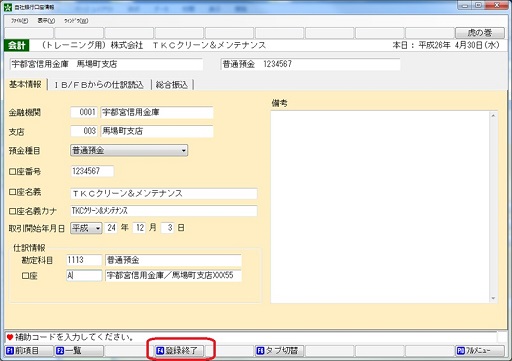Image resolution: width=512 pixels, height=361 pixels.
Task: Click the 金融機関 name field 宇都宮信用金庫
Action: [157, 112]
